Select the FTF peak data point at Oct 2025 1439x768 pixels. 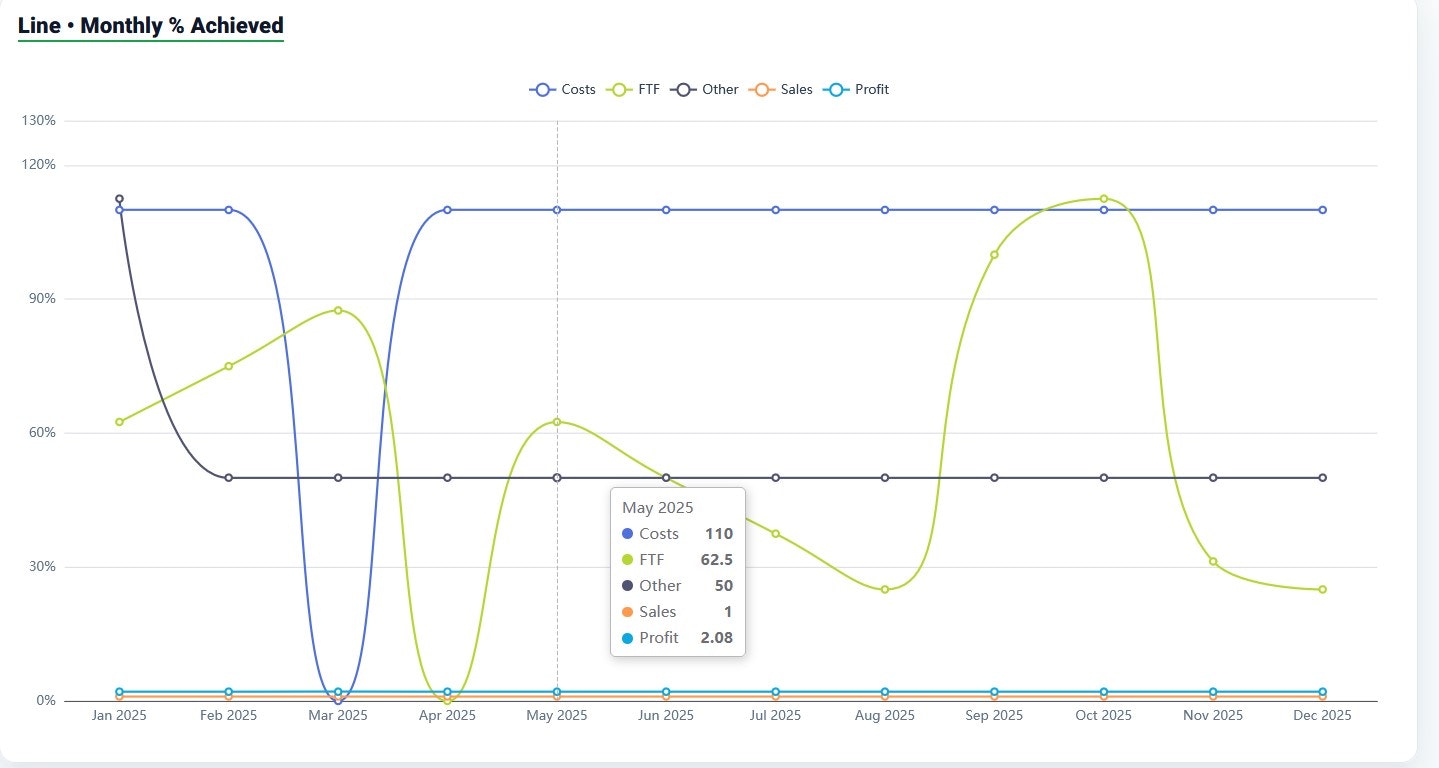(1103, 198)
